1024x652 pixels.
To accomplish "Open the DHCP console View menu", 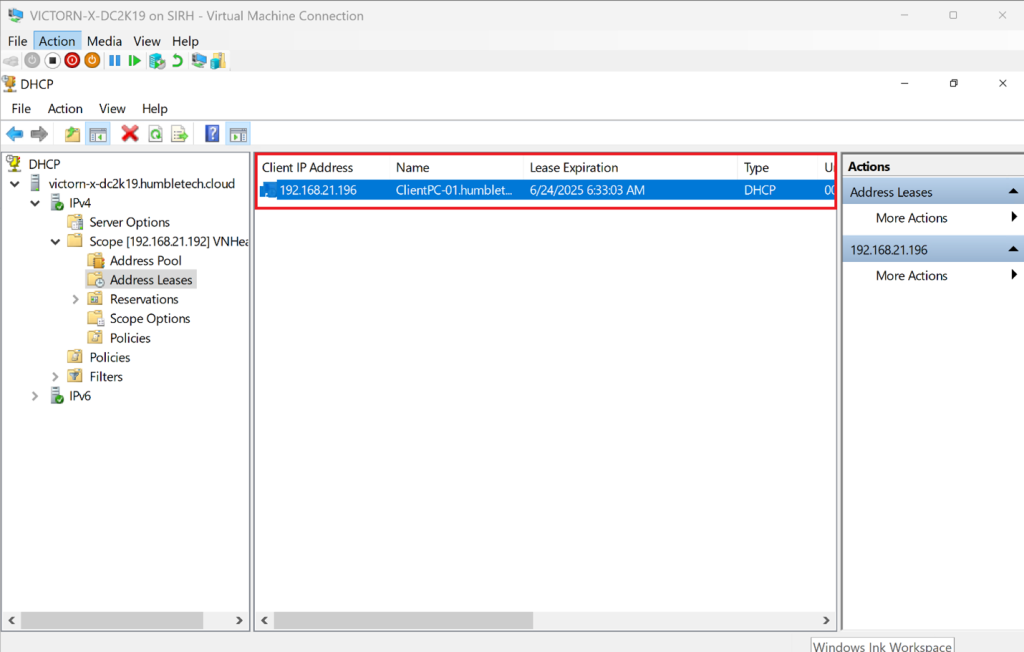I will [x=112, y=108].
